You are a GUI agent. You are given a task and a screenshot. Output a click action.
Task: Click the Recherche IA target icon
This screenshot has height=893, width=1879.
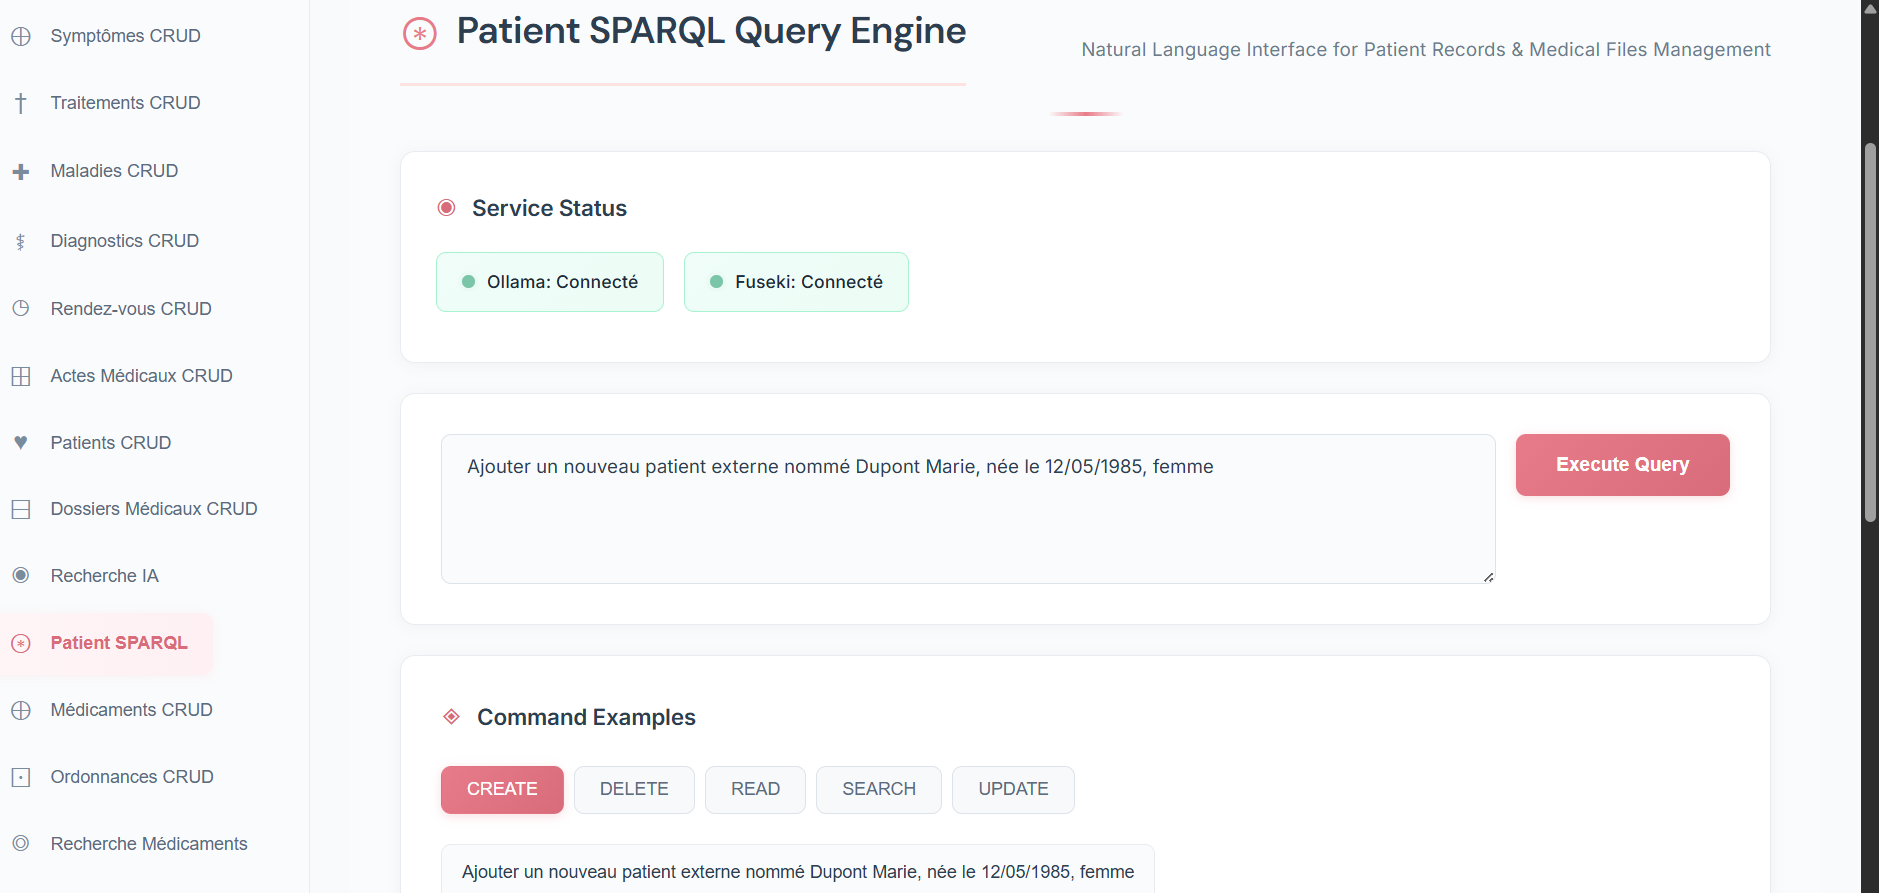pos(21,576)
